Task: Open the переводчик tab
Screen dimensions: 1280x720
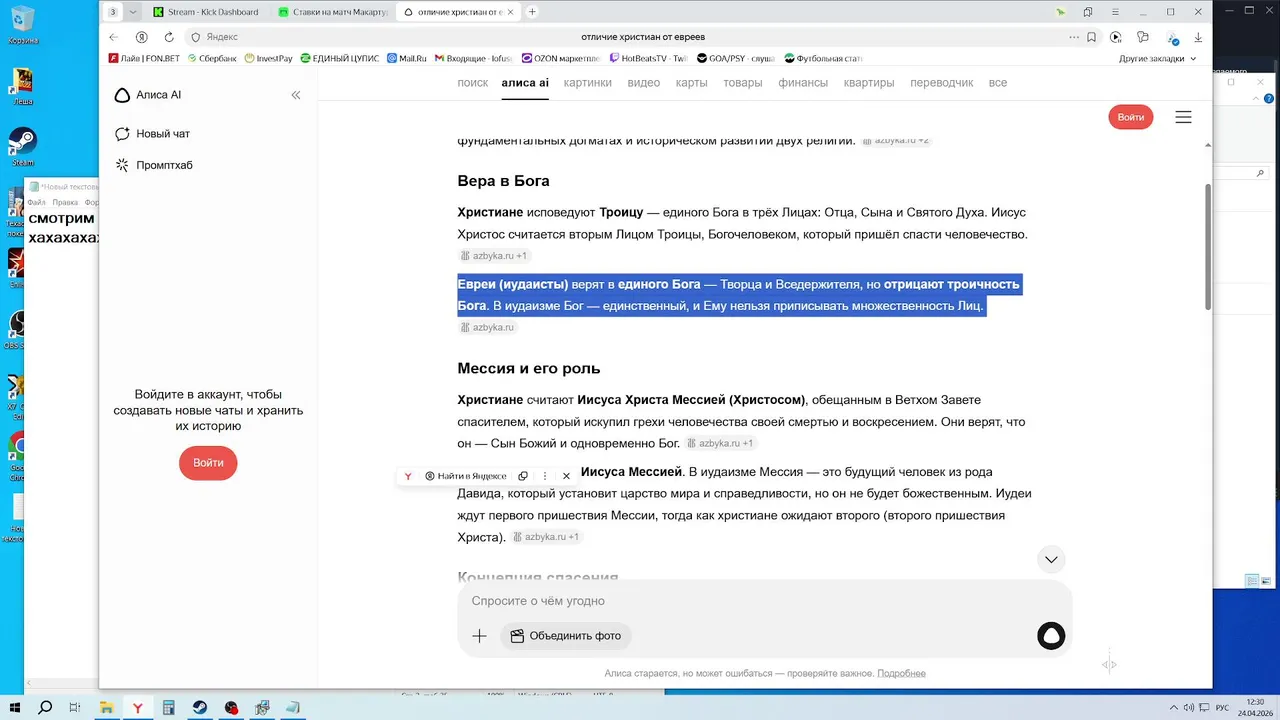Action: coord(941,83)
